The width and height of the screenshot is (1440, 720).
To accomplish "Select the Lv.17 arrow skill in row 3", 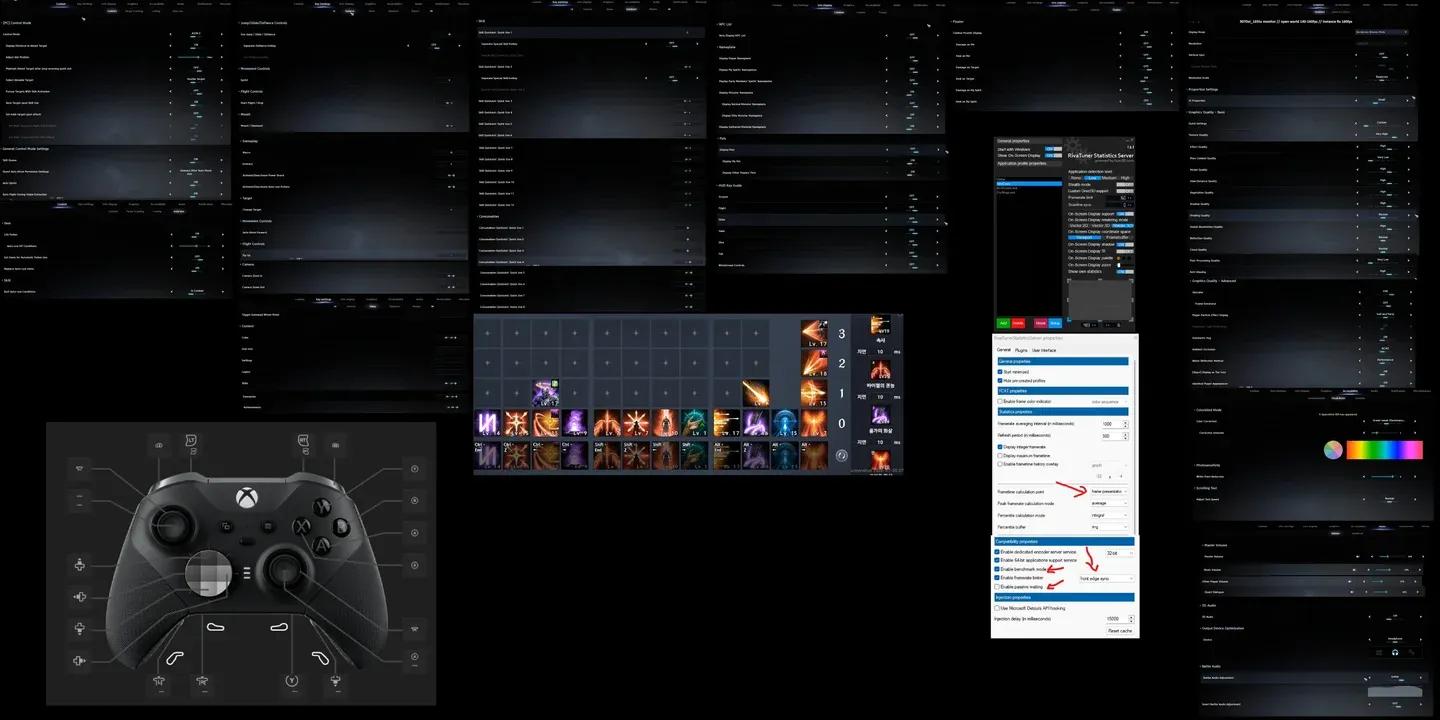I will click(814, 333).
